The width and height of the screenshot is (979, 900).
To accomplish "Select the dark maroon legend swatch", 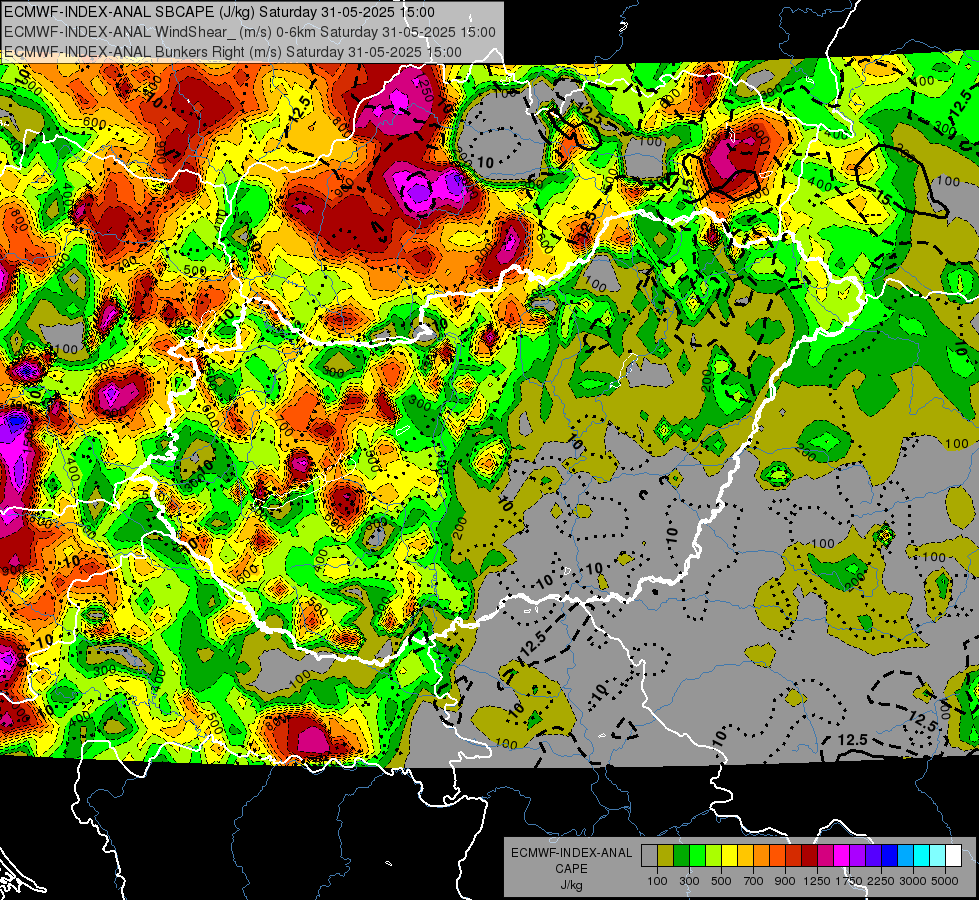I will [x=810, y=856].
